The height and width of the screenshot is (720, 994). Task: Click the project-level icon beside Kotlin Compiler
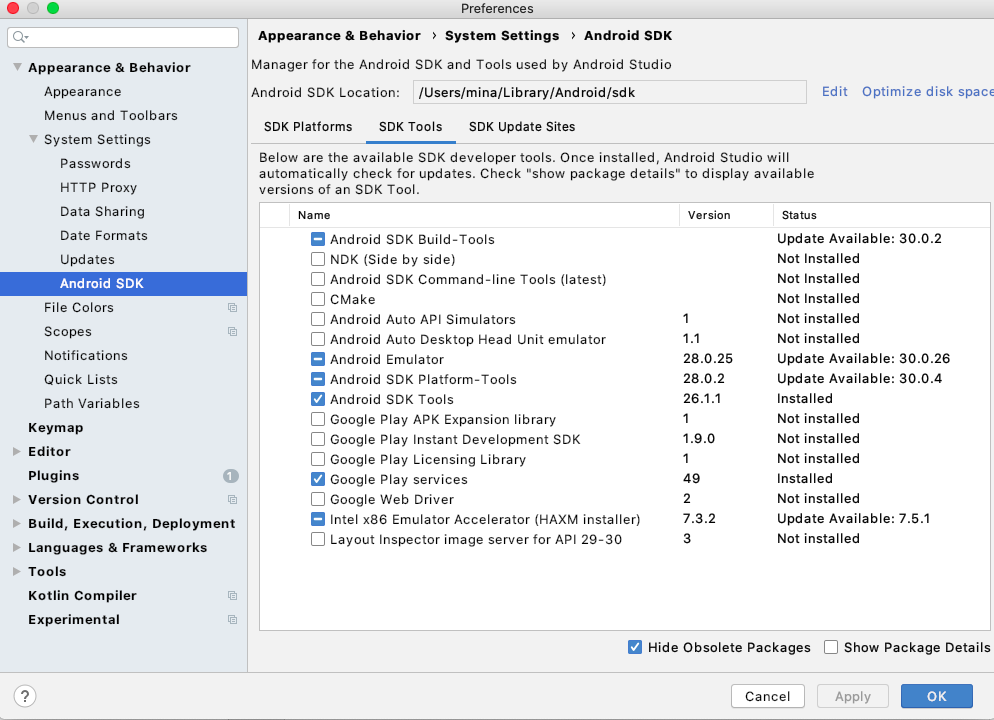click(233, 596)
